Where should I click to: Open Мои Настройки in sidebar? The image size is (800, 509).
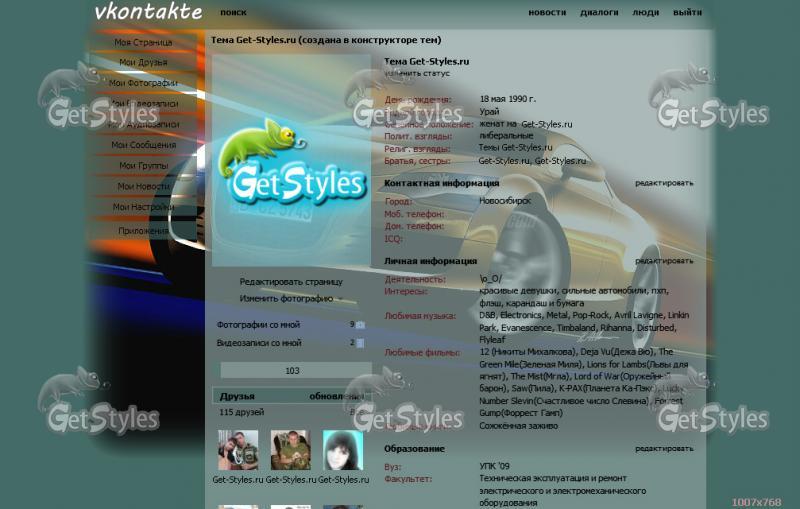(x=143, y=207)
